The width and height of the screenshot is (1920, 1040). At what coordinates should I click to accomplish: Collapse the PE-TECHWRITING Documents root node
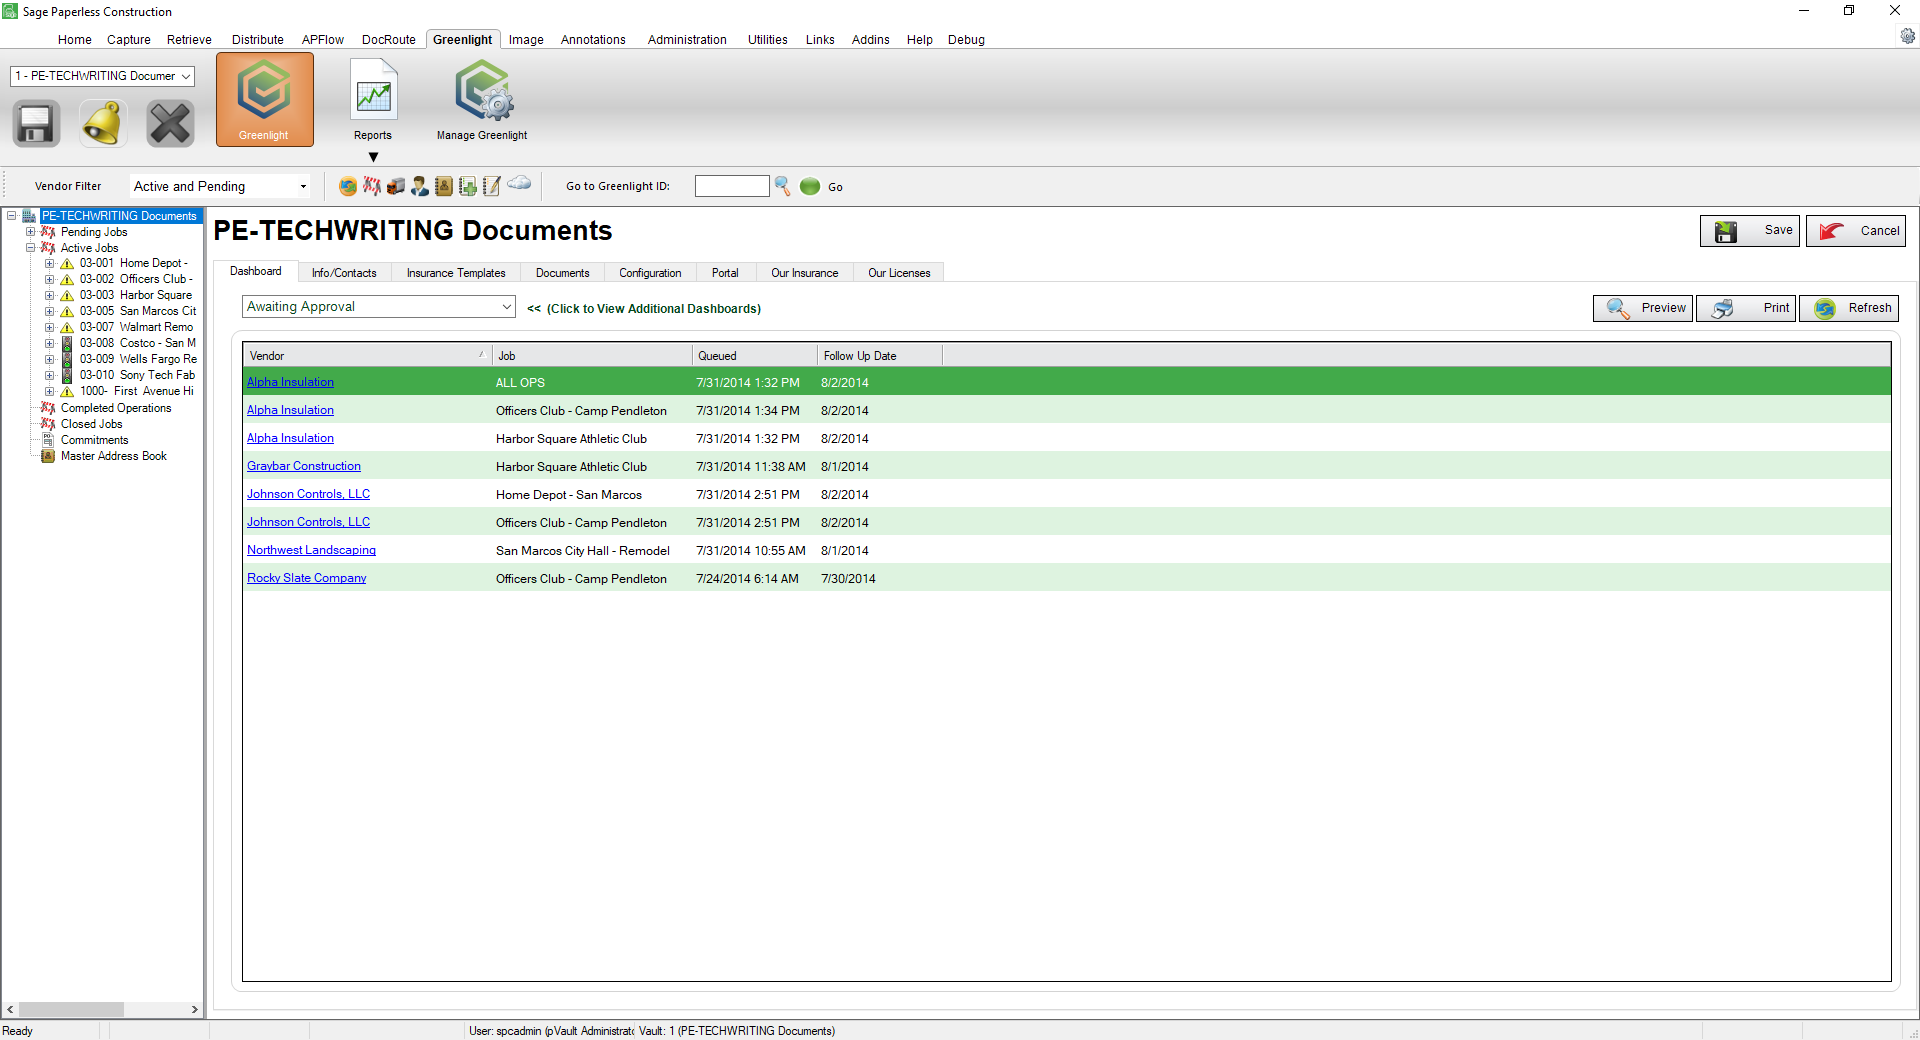point(11,216)
